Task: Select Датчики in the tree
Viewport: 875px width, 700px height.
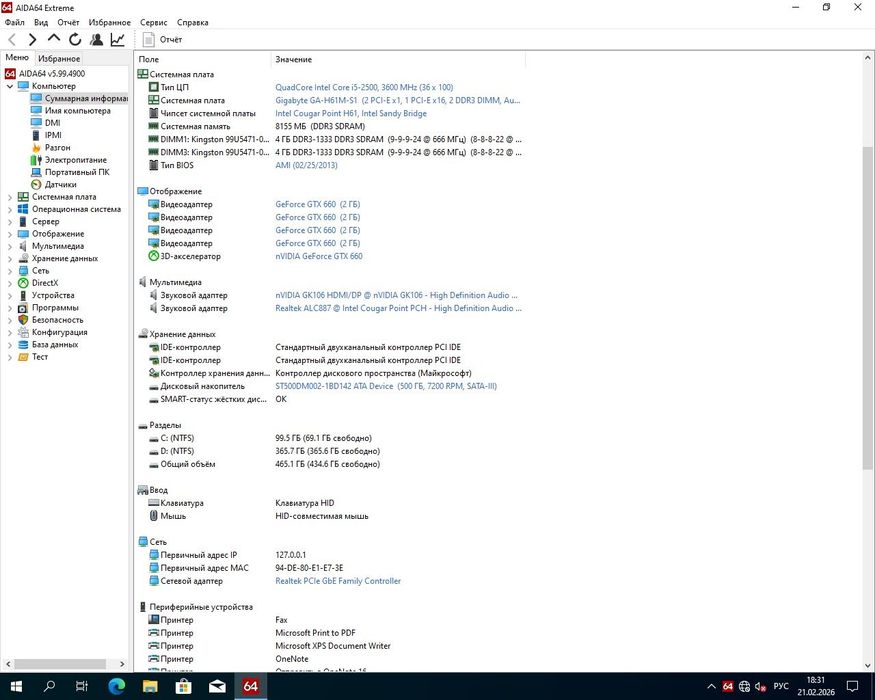Action: coord(60,184)
